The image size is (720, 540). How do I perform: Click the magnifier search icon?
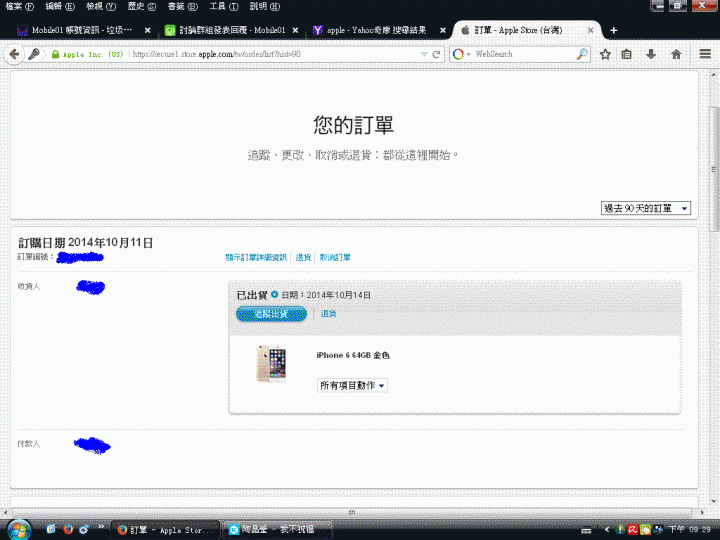582,54
